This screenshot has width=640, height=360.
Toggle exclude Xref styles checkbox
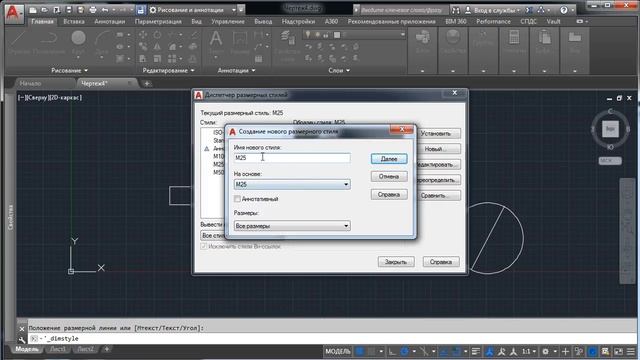[203, 246]
